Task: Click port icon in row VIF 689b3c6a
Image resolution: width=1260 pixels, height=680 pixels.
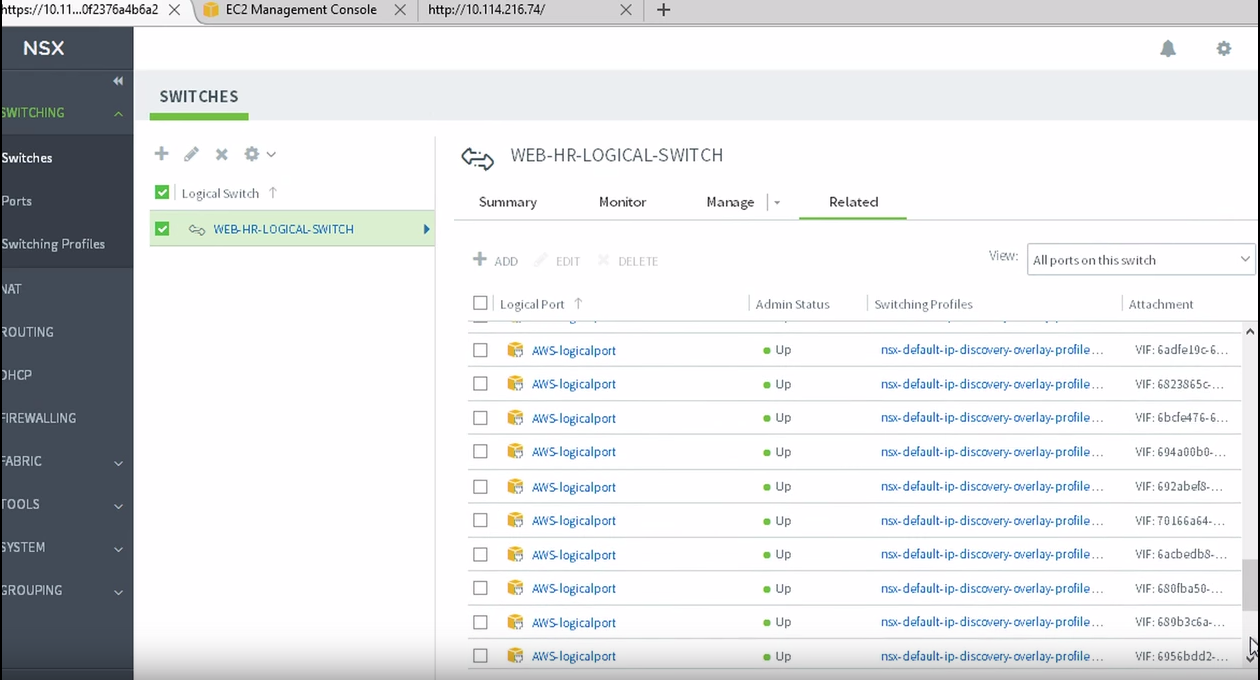Action: pyautogui.click(x=515, y=623)
